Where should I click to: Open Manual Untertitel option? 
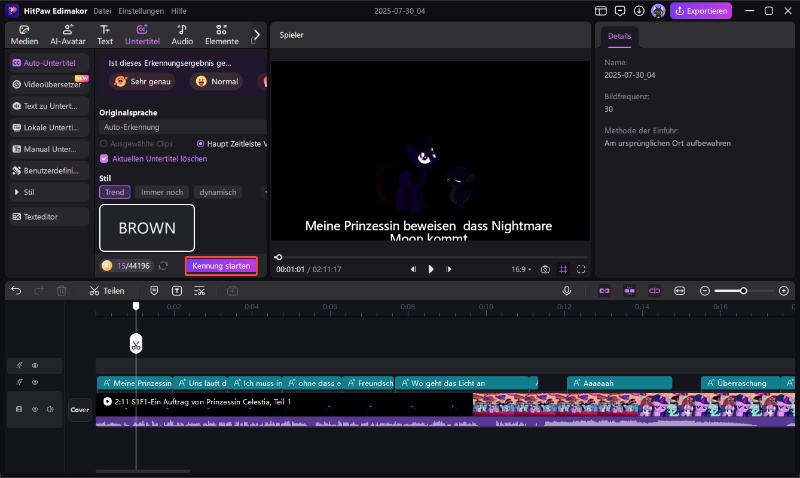[49, 149]
